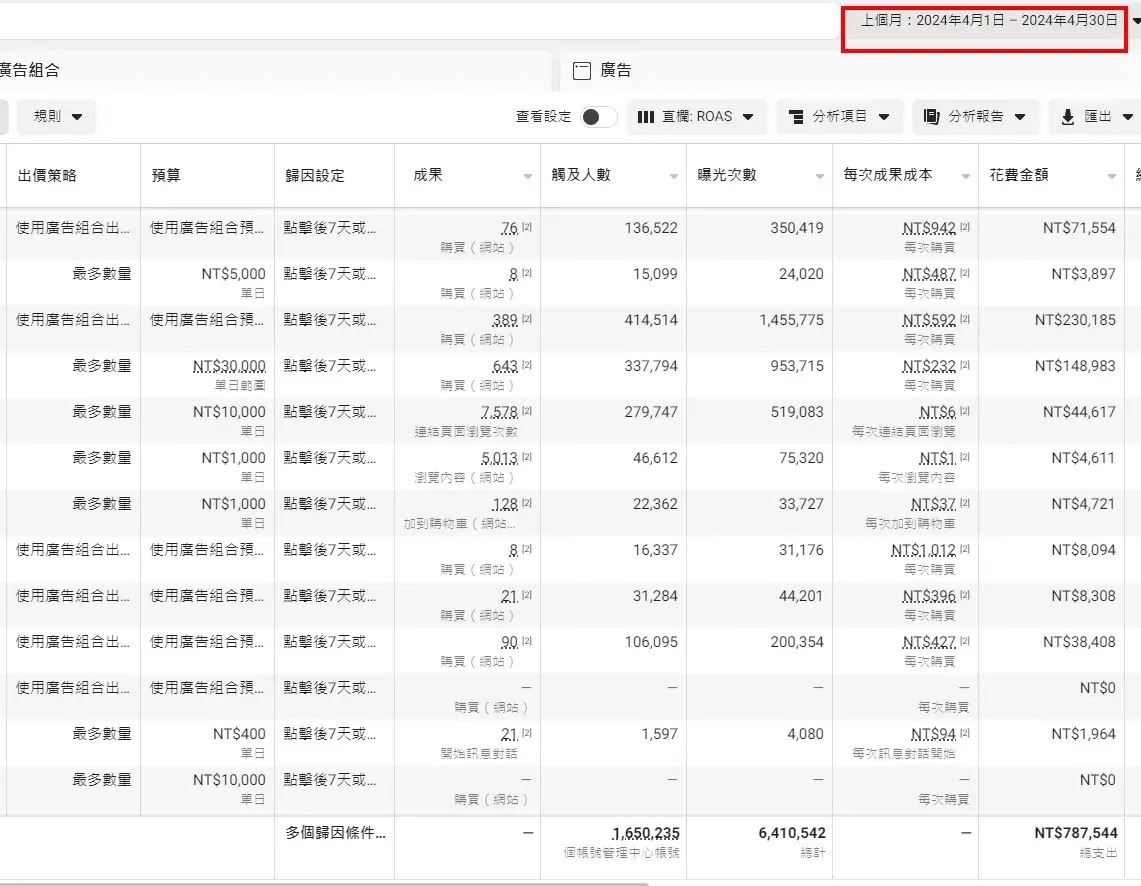Click the result value 90 purchases

tap(509, 642)
